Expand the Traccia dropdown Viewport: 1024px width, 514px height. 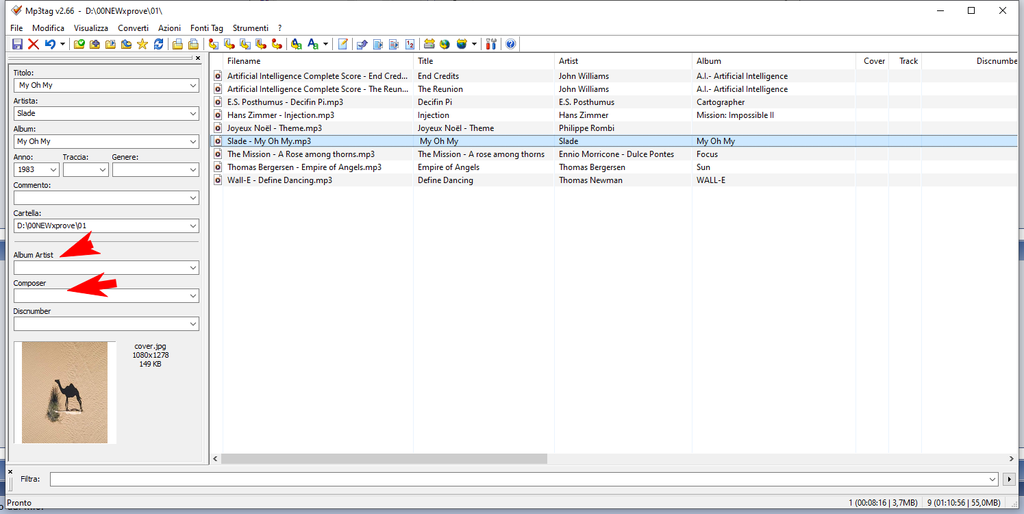pos(102,170)
